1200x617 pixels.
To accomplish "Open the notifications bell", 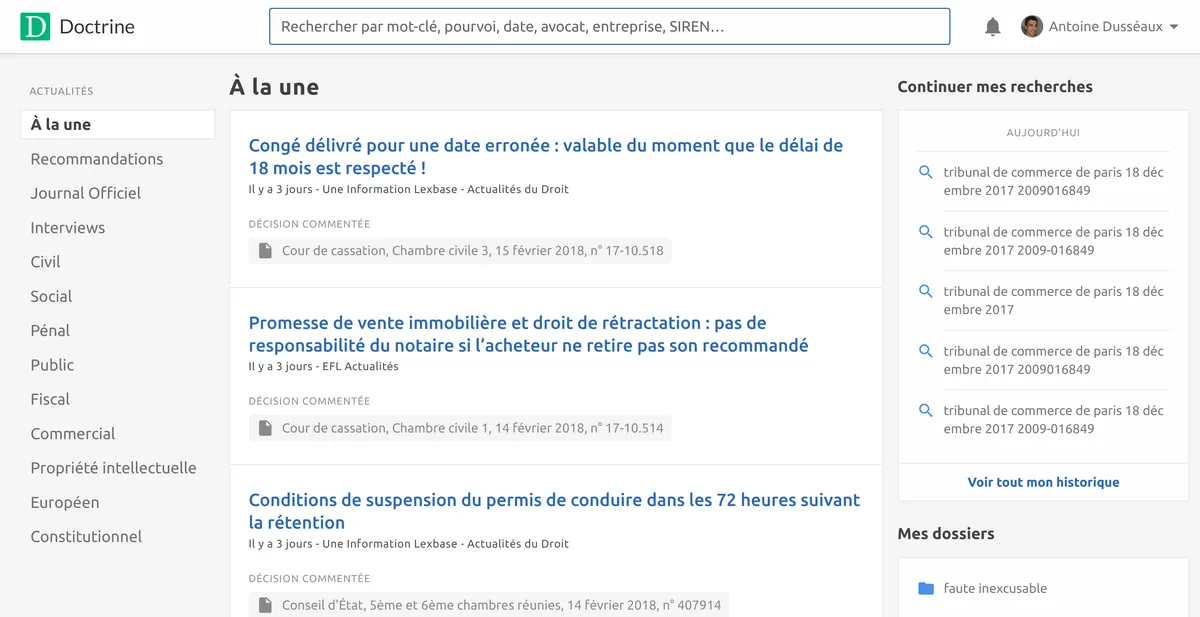I will (x=993, y=26).
